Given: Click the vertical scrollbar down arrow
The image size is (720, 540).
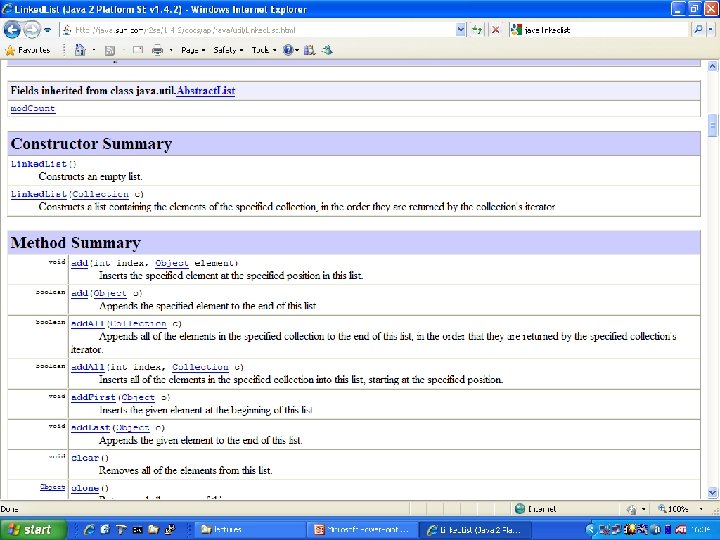Looking at the screenshot, I should (x=712, y=492).
